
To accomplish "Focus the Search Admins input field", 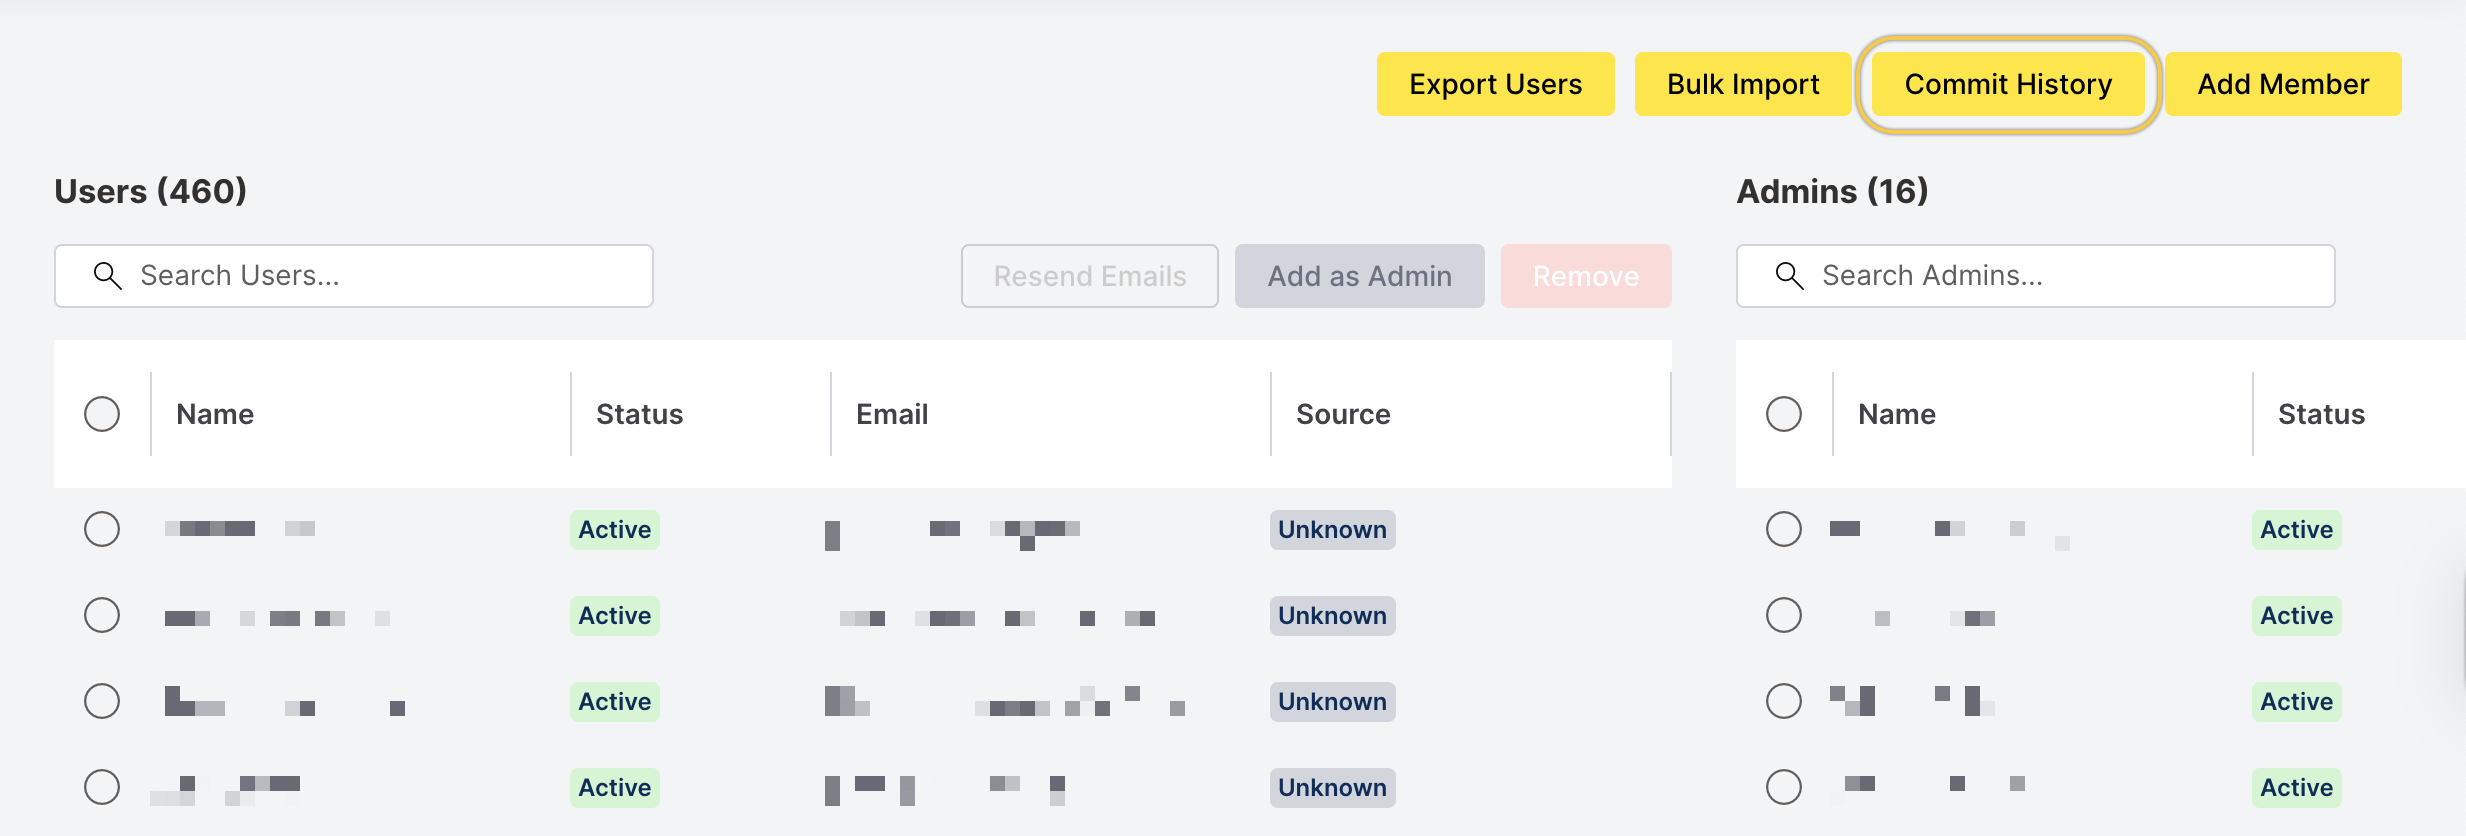I will tap(2060, 276).
